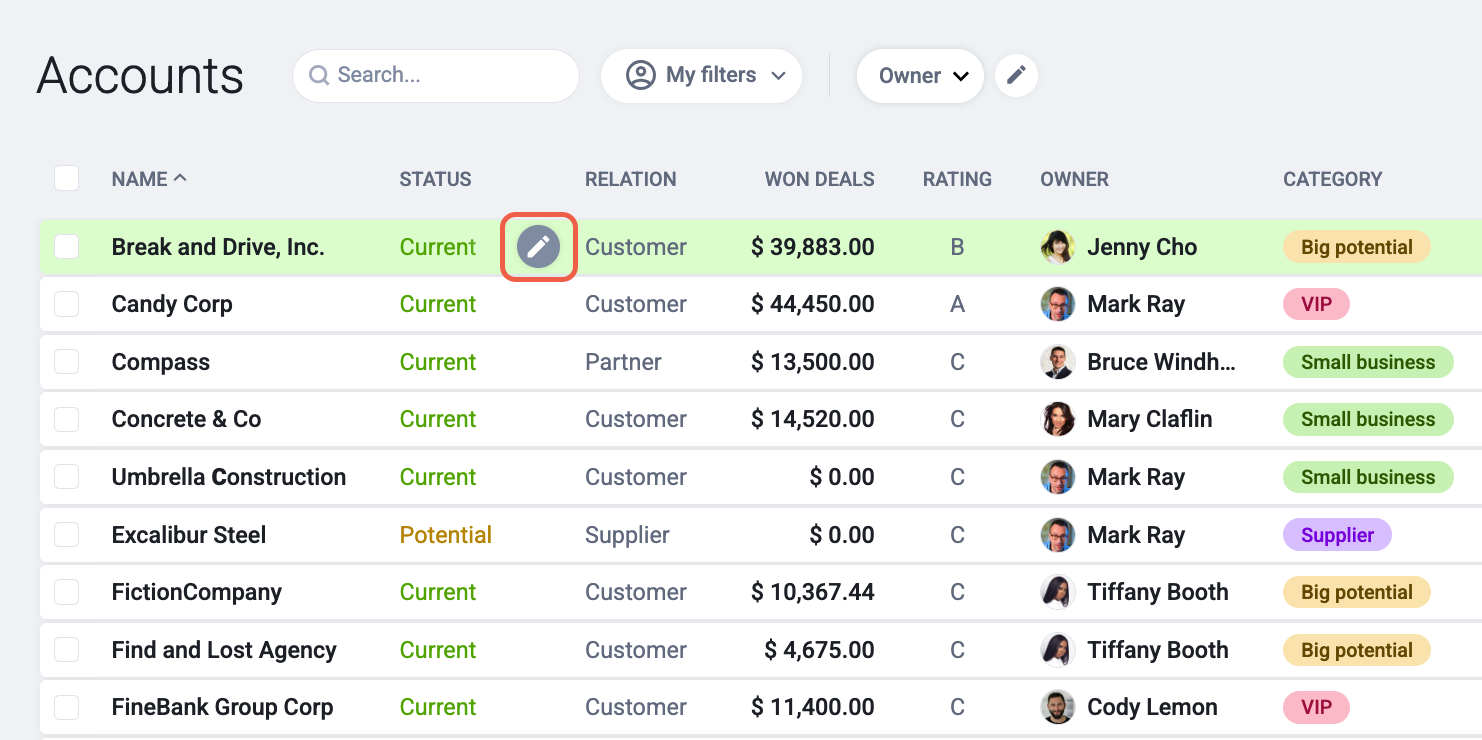This screenshot has width=1482, height=740.
Task: Click the VIP tag in FineBank Group Corp row
Action: (1316, 707)
